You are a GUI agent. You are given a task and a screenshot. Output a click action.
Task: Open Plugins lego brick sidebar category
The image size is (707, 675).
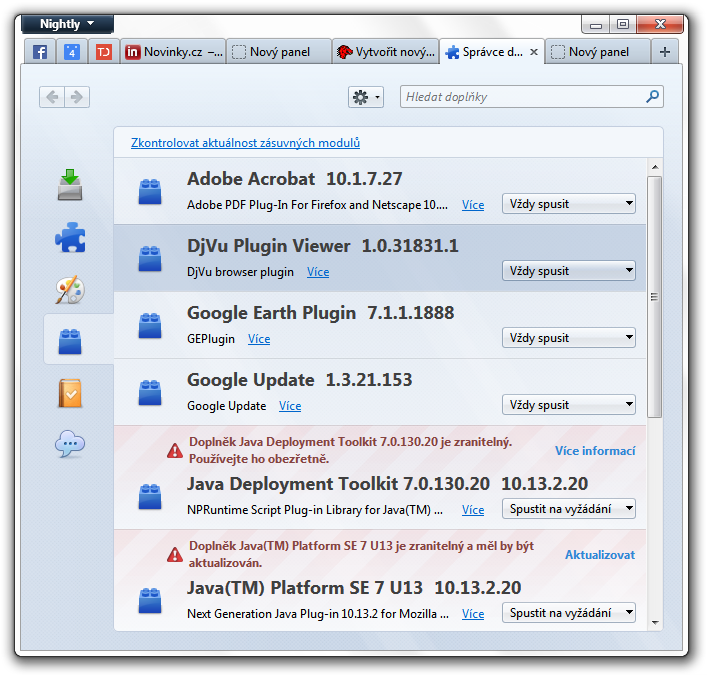pos(70,341)
